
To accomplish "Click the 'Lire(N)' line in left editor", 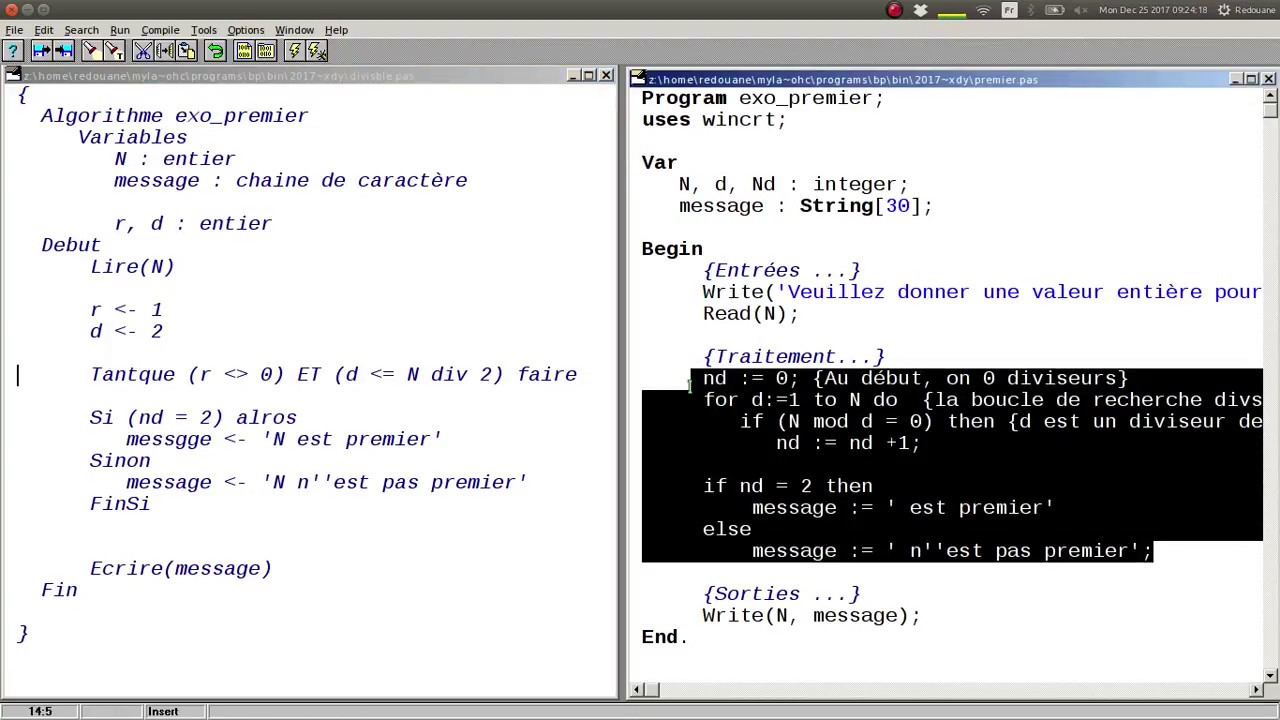I will point(132,267).
